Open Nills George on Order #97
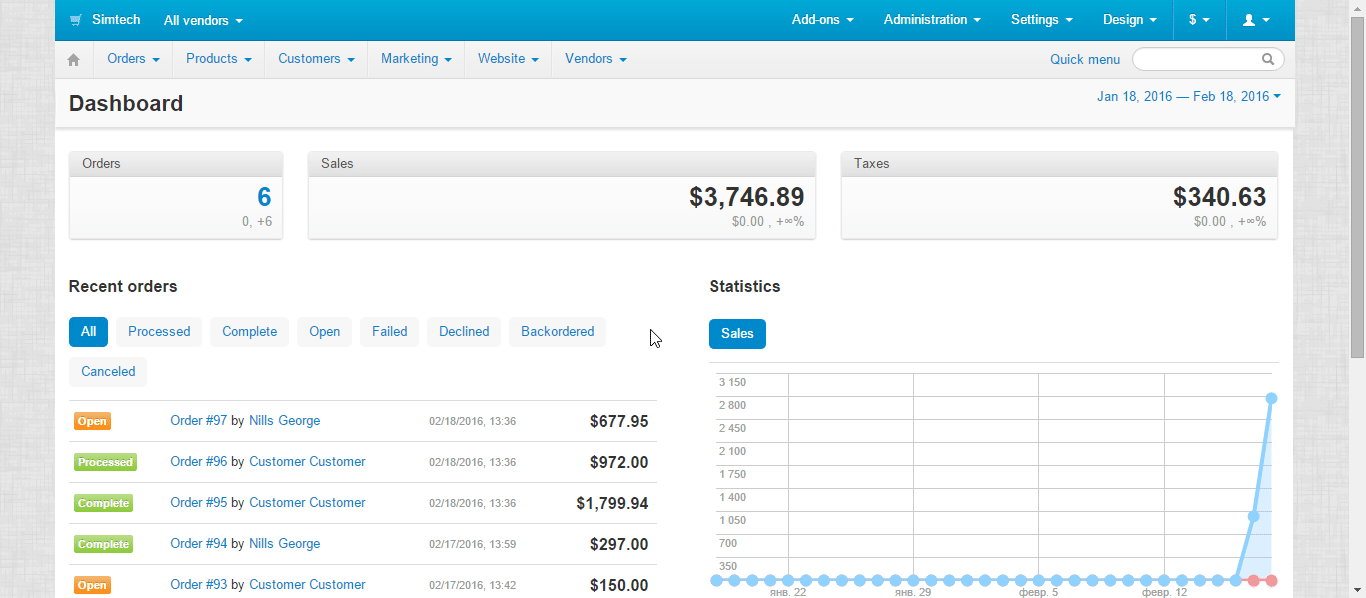This screenshot has height=598, width=1366. [285, 421]
